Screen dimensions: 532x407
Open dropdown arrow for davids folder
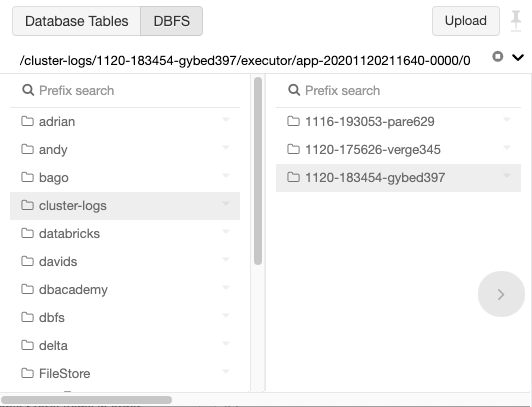pyautogui.click(x=226, y=259)
